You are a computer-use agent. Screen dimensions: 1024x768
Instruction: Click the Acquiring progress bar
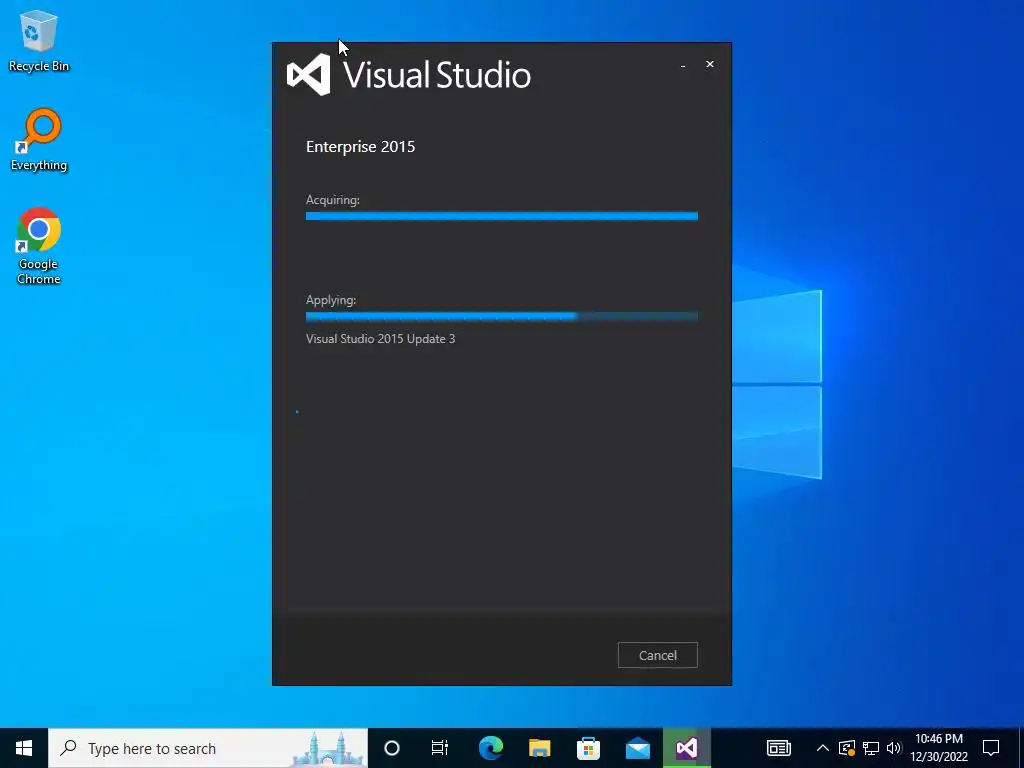[502, 216]
